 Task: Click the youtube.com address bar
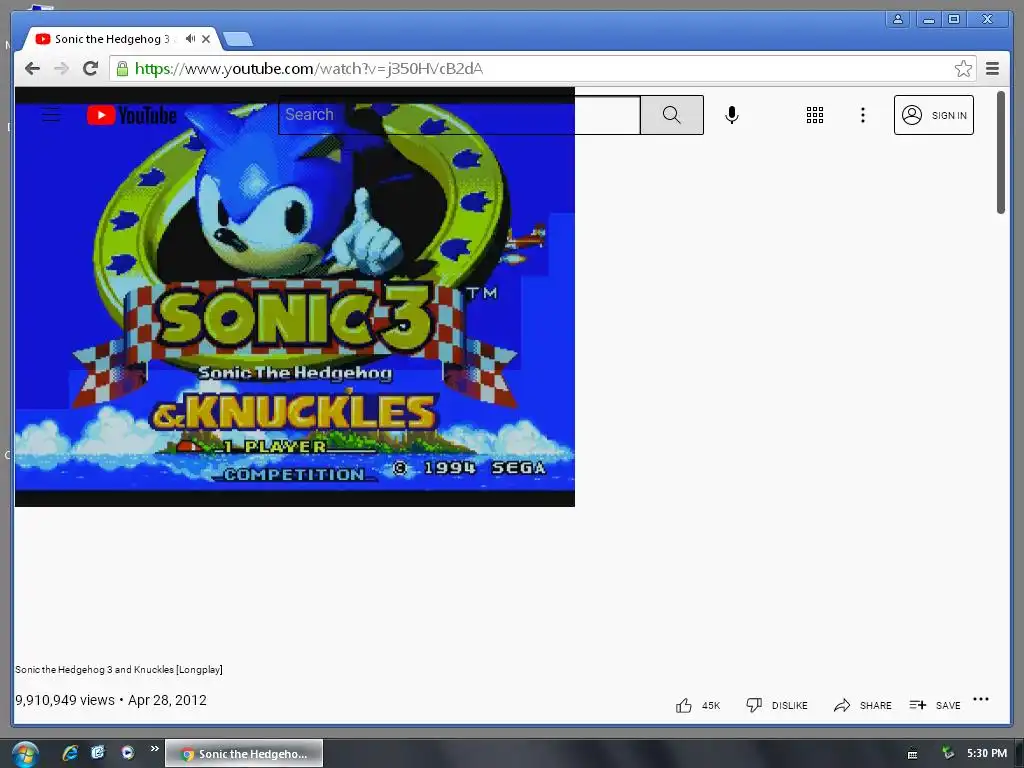point(542,69)
